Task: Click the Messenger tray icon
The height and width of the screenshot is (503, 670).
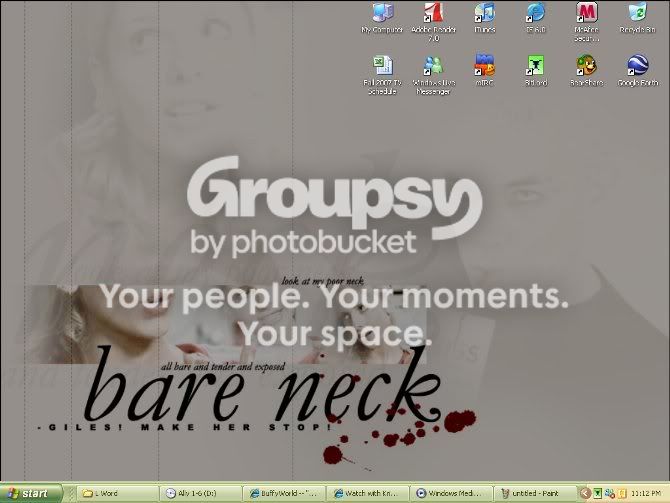Action: point(610,494)
